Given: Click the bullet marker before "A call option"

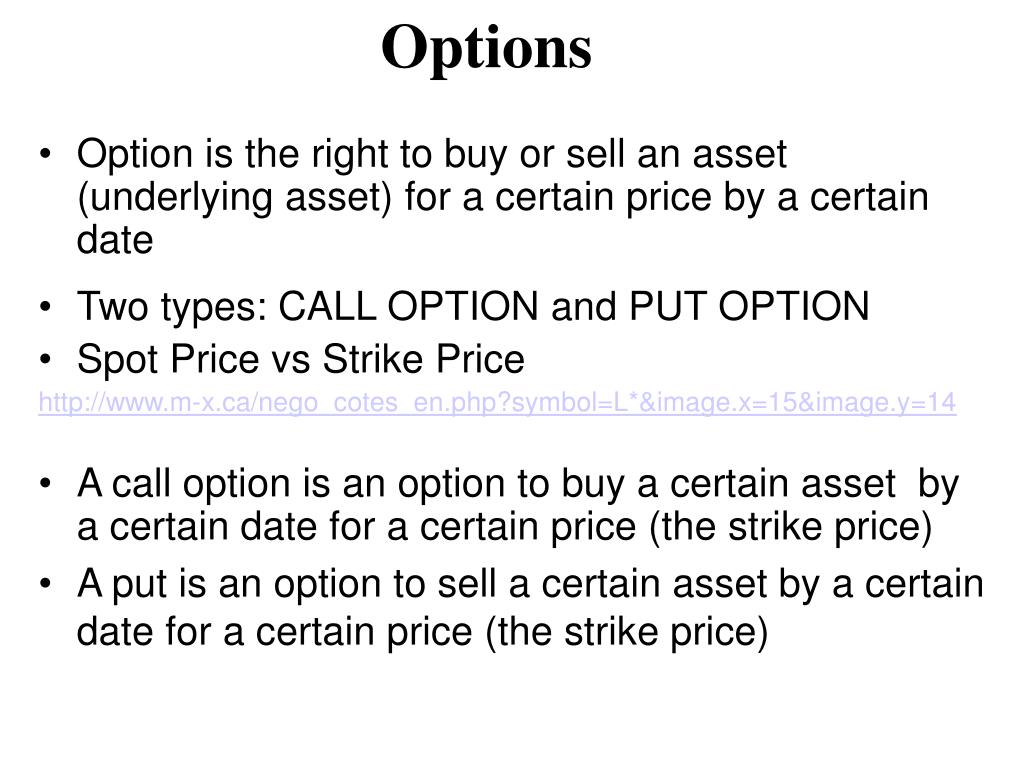Looking at the screenshot, I should tap(44, 484).
